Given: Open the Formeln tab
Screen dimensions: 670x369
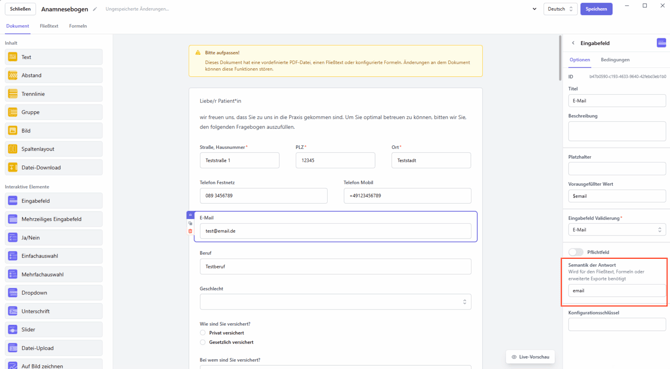Looking at the screenshot, I should tap(78, 26).
